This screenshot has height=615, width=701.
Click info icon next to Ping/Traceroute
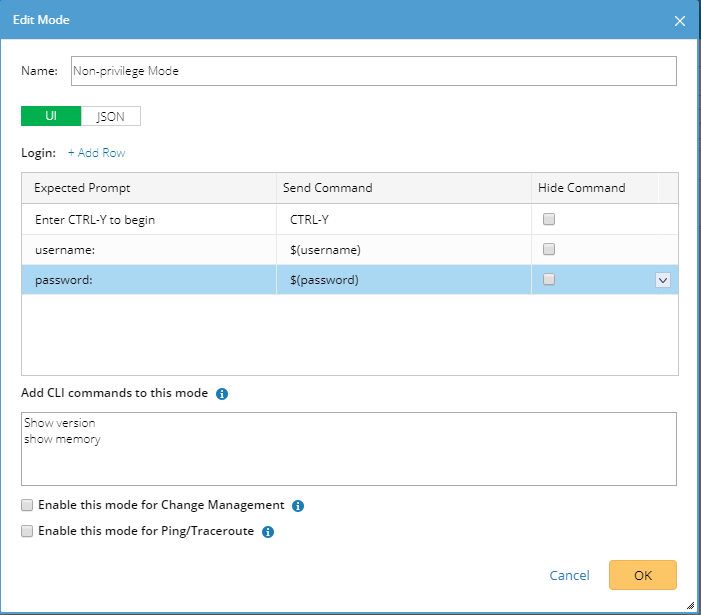pos(267,532)
